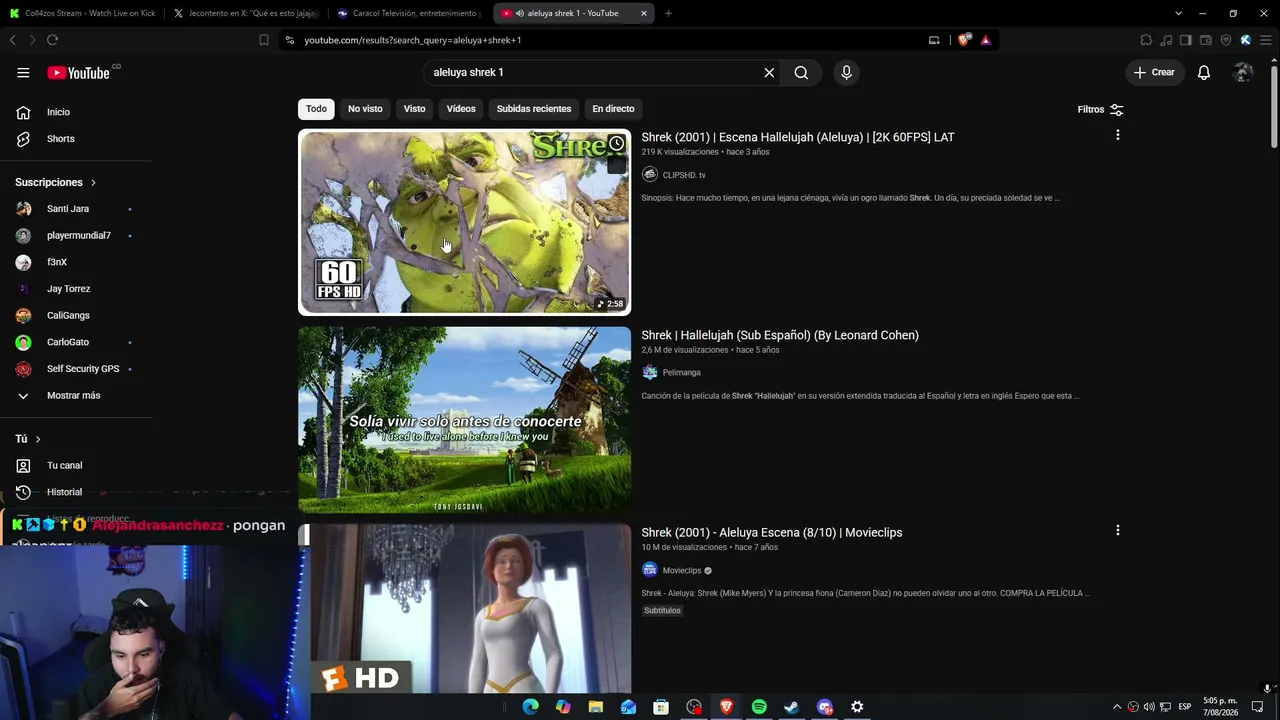Screen dimensions: 1280x720
Task: Start voice search with the microphone
Action: [846, 72]
